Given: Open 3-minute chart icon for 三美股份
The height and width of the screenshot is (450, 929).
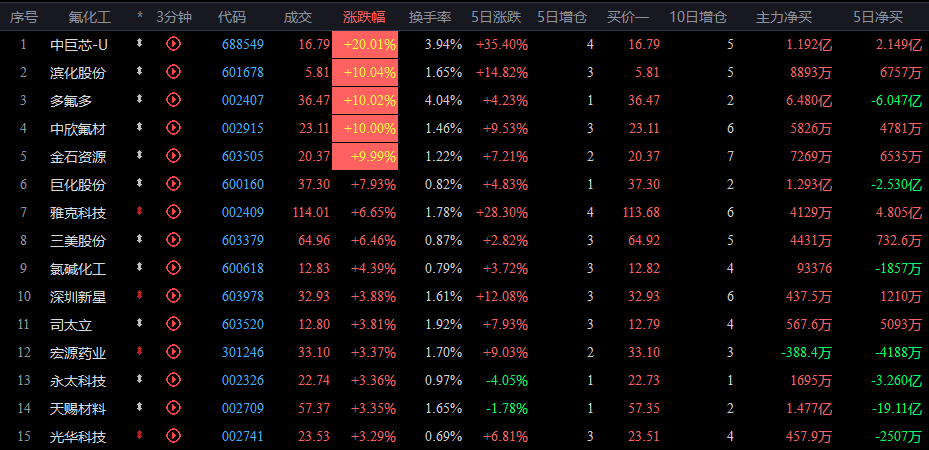Looking at the screenshot, I should pyautogui.click(x=173, y=239).
